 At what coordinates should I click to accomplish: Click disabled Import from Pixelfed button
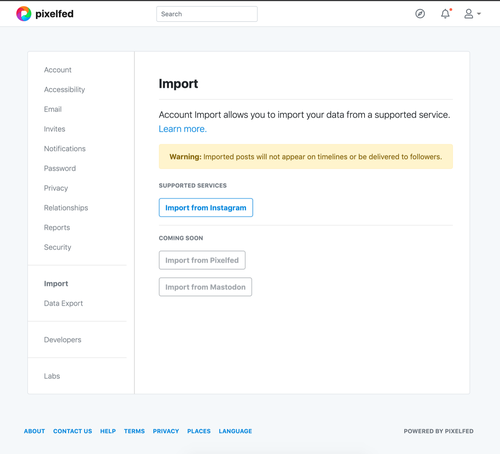pos(202,260)
